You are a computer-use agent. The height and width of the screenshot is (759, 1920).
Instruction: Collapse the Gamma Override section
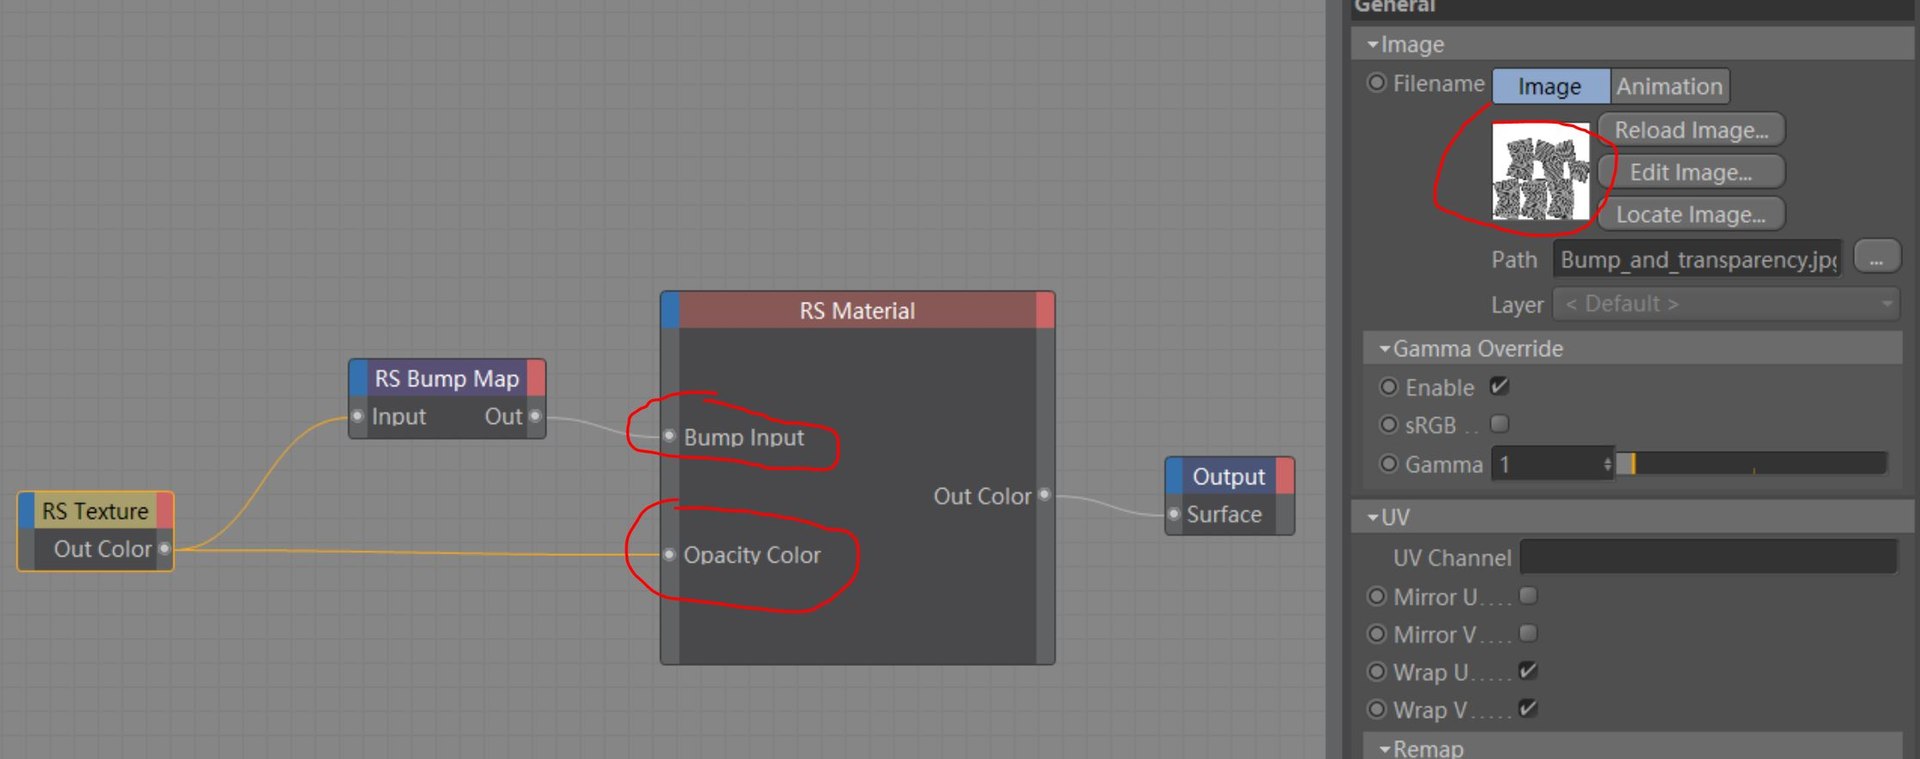(1385, 349)
